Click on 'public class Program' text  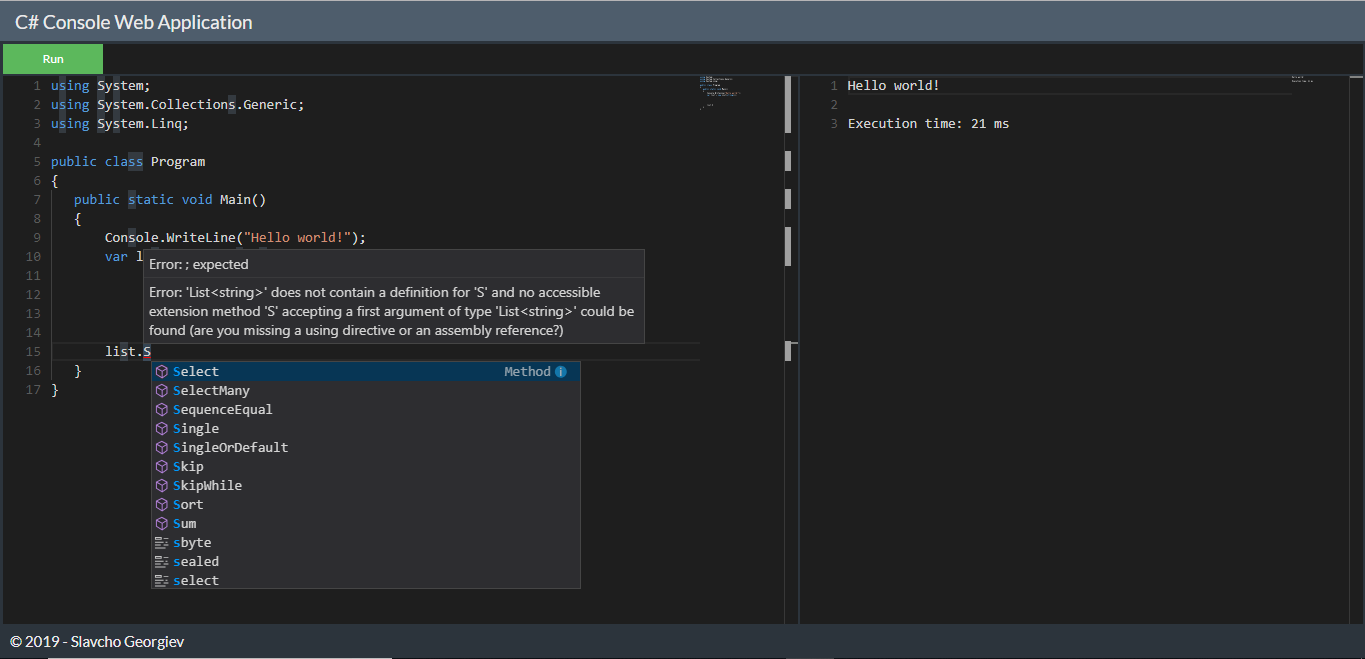tap(128, 162)
